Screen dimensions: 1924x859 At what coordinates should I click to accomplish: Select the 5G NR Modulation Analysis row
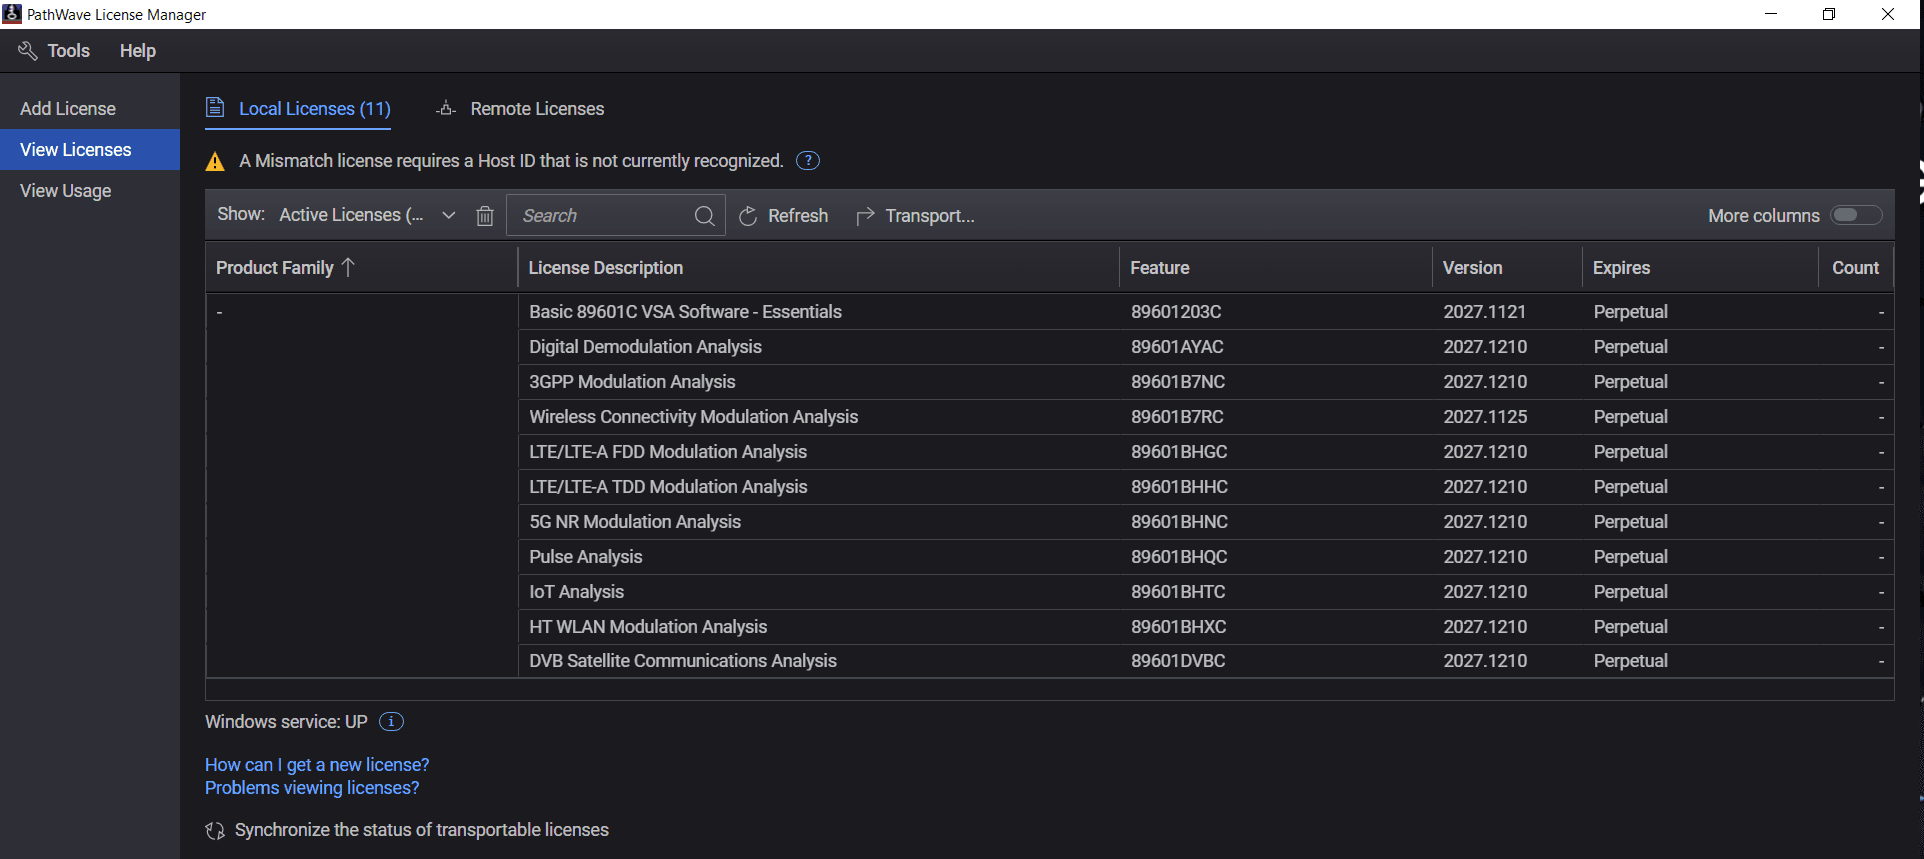[635, 522]
